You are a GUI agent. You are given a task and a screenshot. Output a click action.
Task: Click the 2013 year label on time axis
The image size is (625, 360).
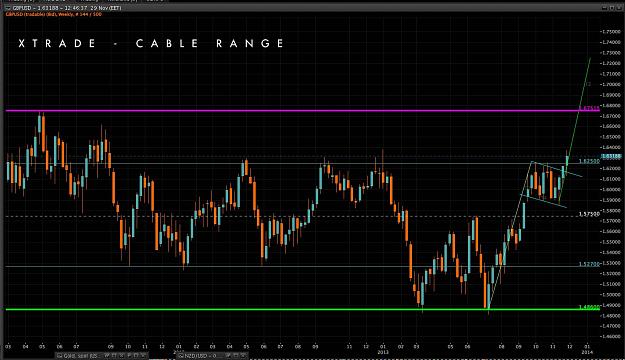coord(383,352)
